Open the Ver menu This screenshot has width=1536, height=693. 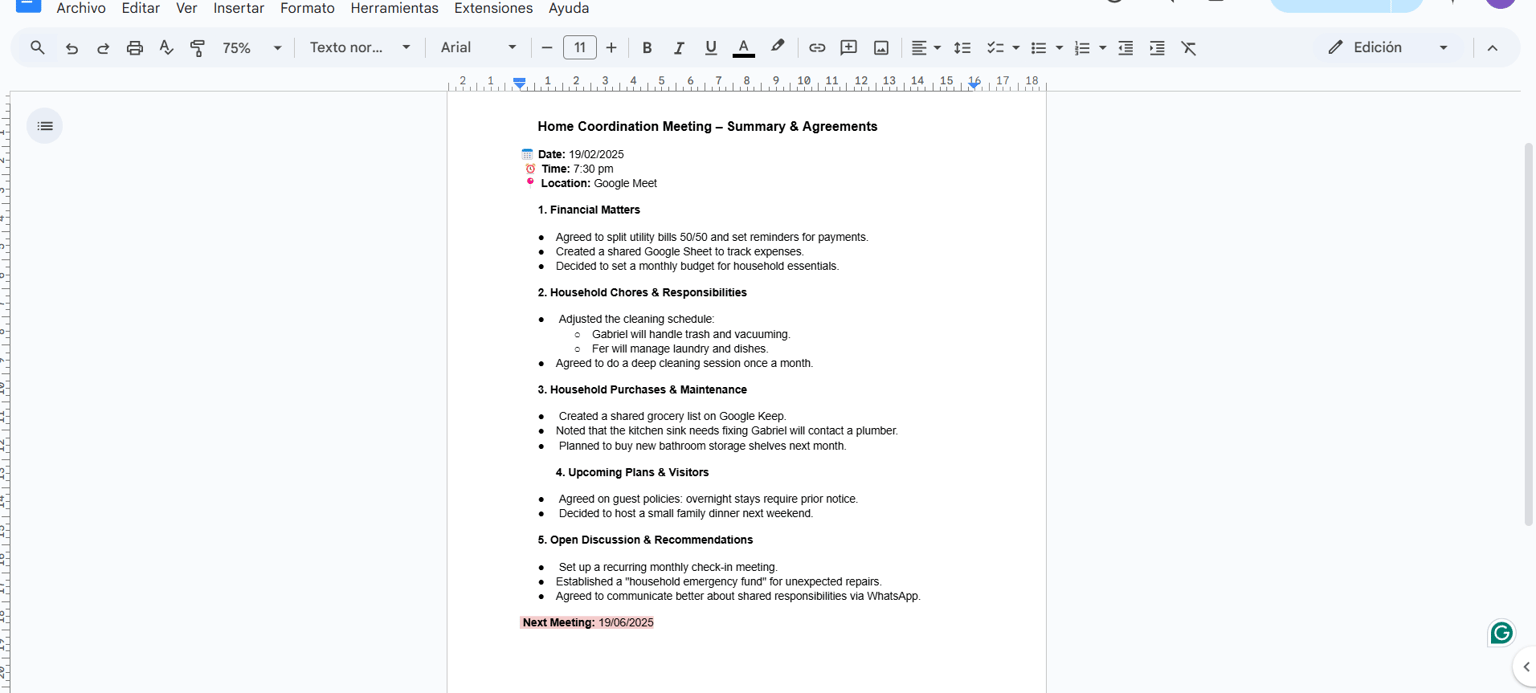coord(186,8)
